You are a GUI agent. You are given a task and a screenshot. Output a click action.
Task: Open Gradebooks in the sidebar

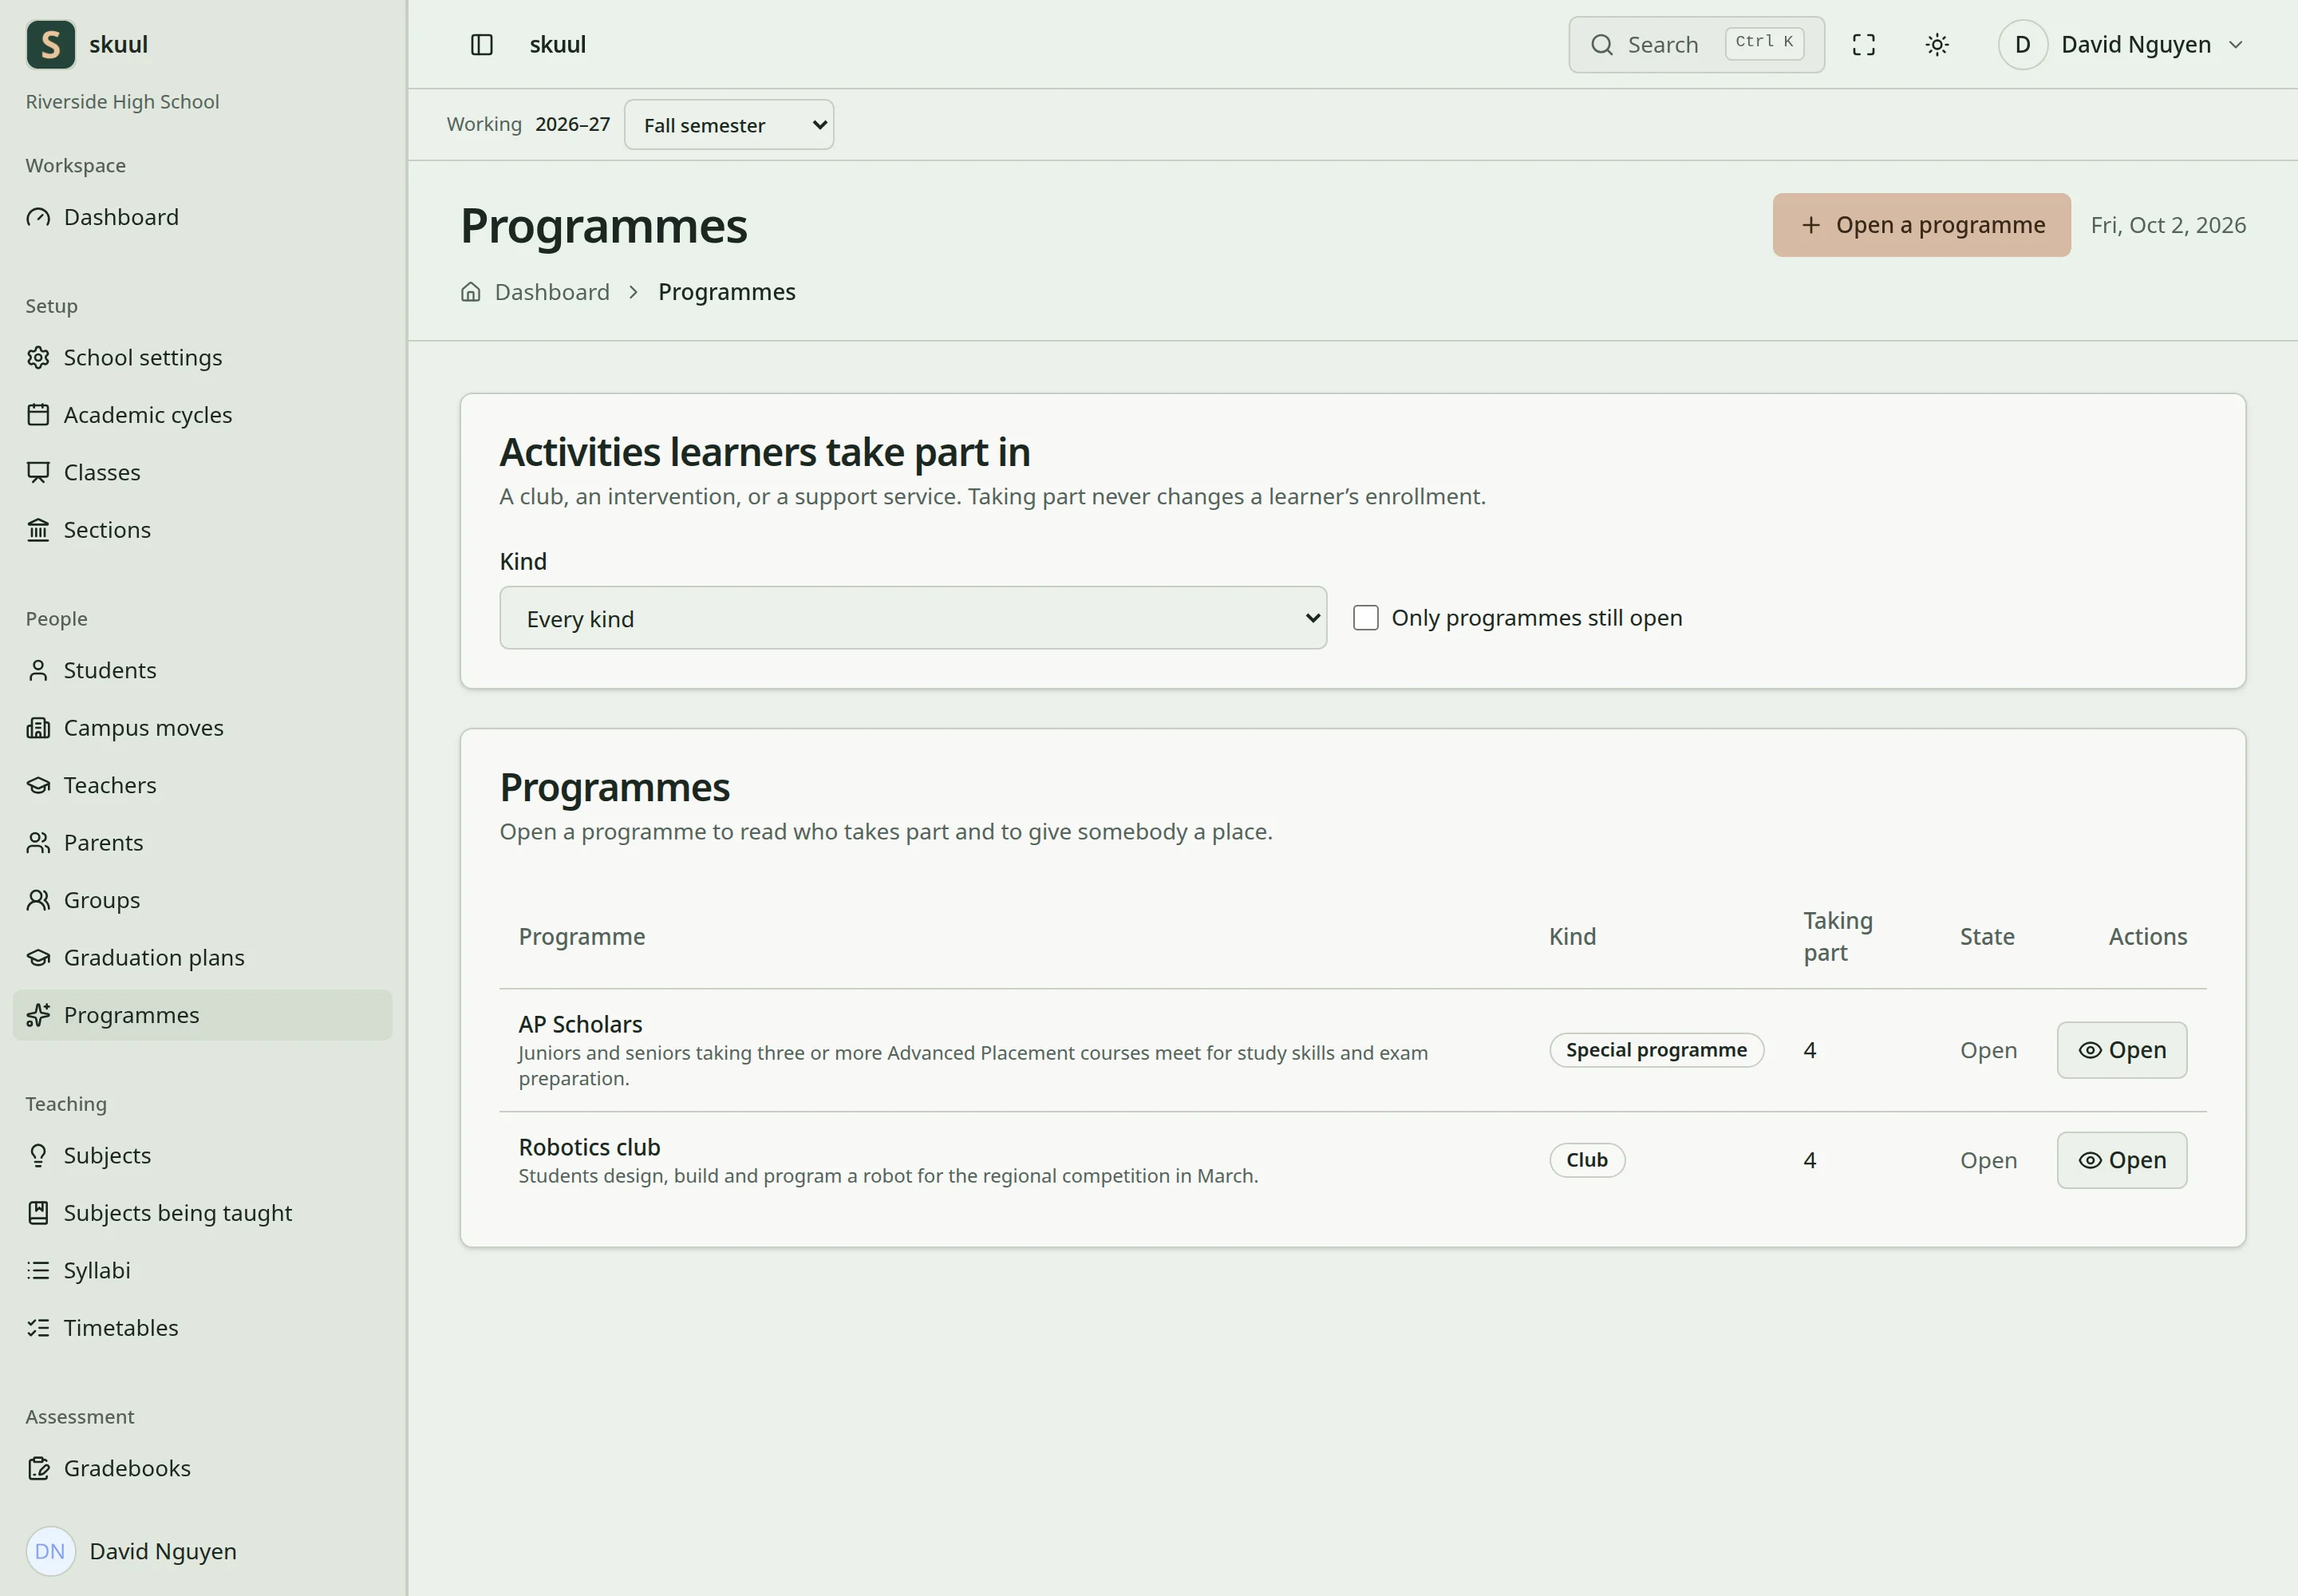point(203,1468)
